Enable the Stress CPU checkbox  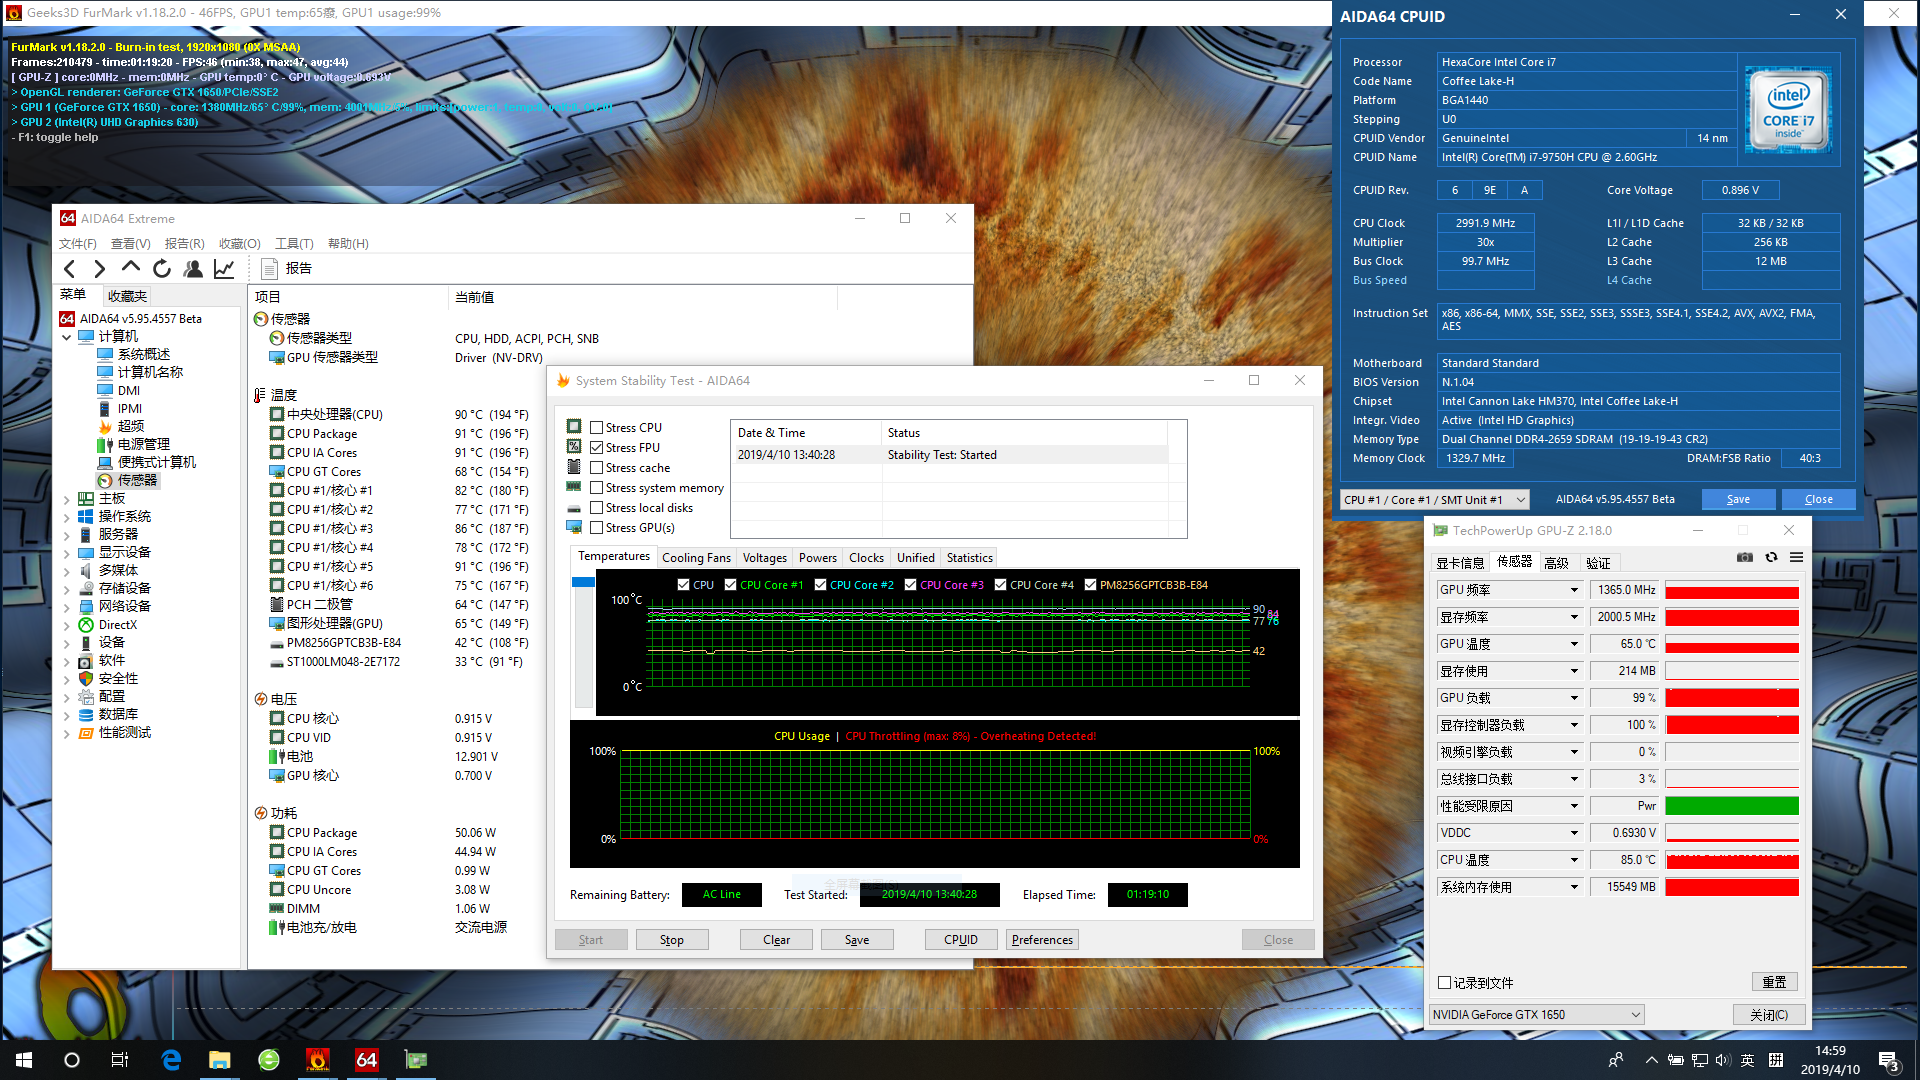(596, 426)
